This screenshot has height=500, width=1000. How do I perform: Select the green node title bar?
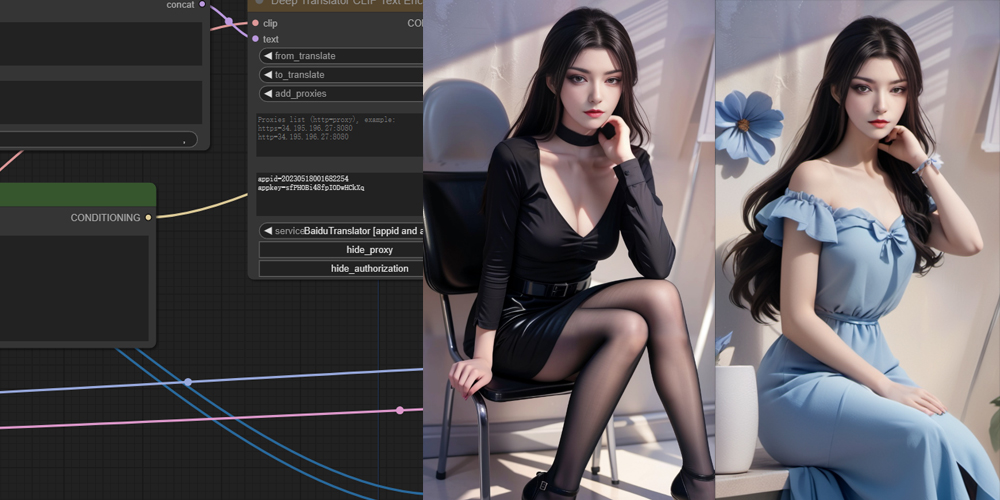(x=77, y=195)
